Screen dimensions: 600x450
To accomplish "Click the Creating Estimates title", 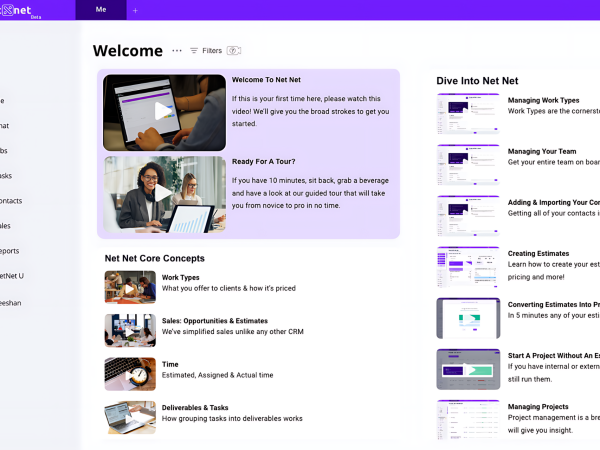I will click(x=538, y=253).
